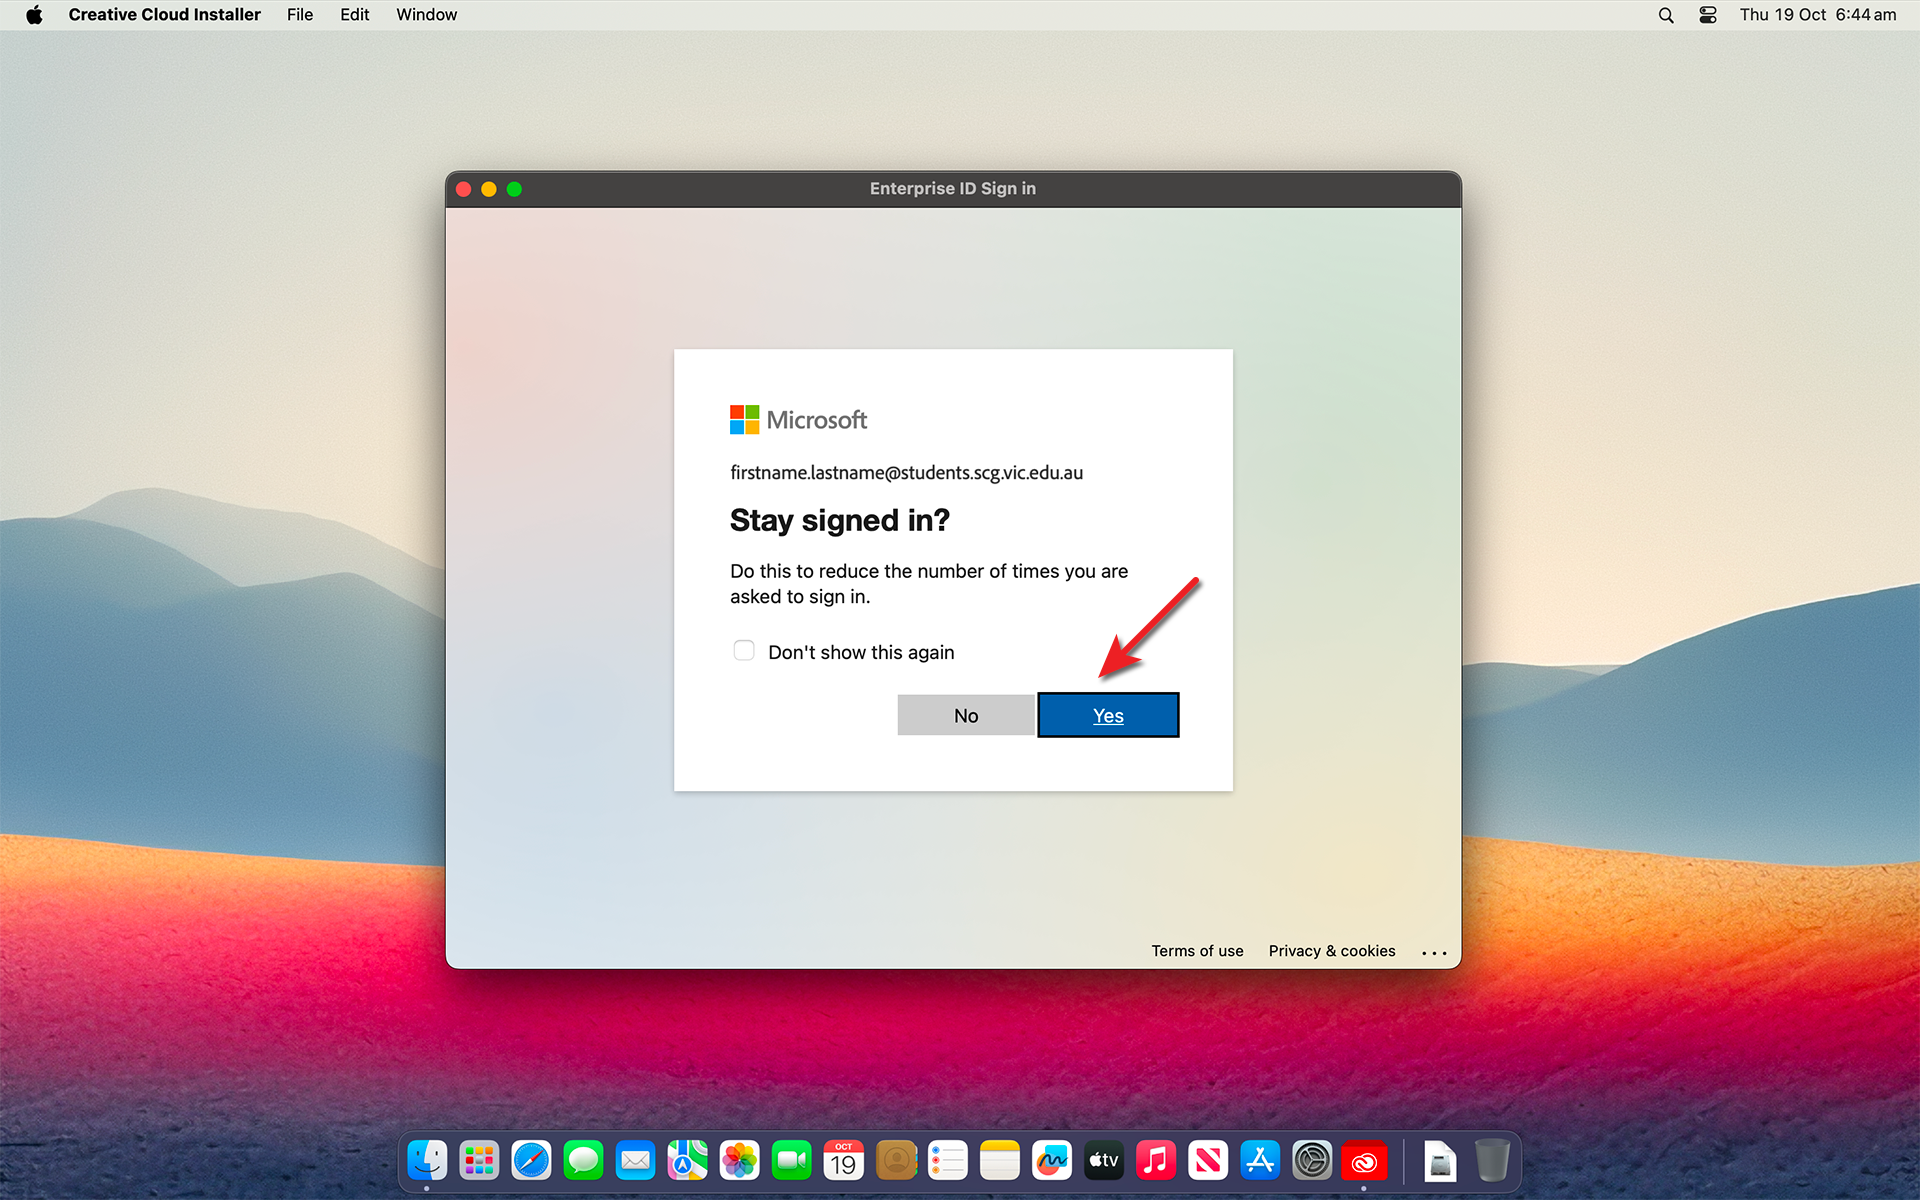The image size is (1920, 1200).
Task: Click the date and time display
Action: [1817, 15]
